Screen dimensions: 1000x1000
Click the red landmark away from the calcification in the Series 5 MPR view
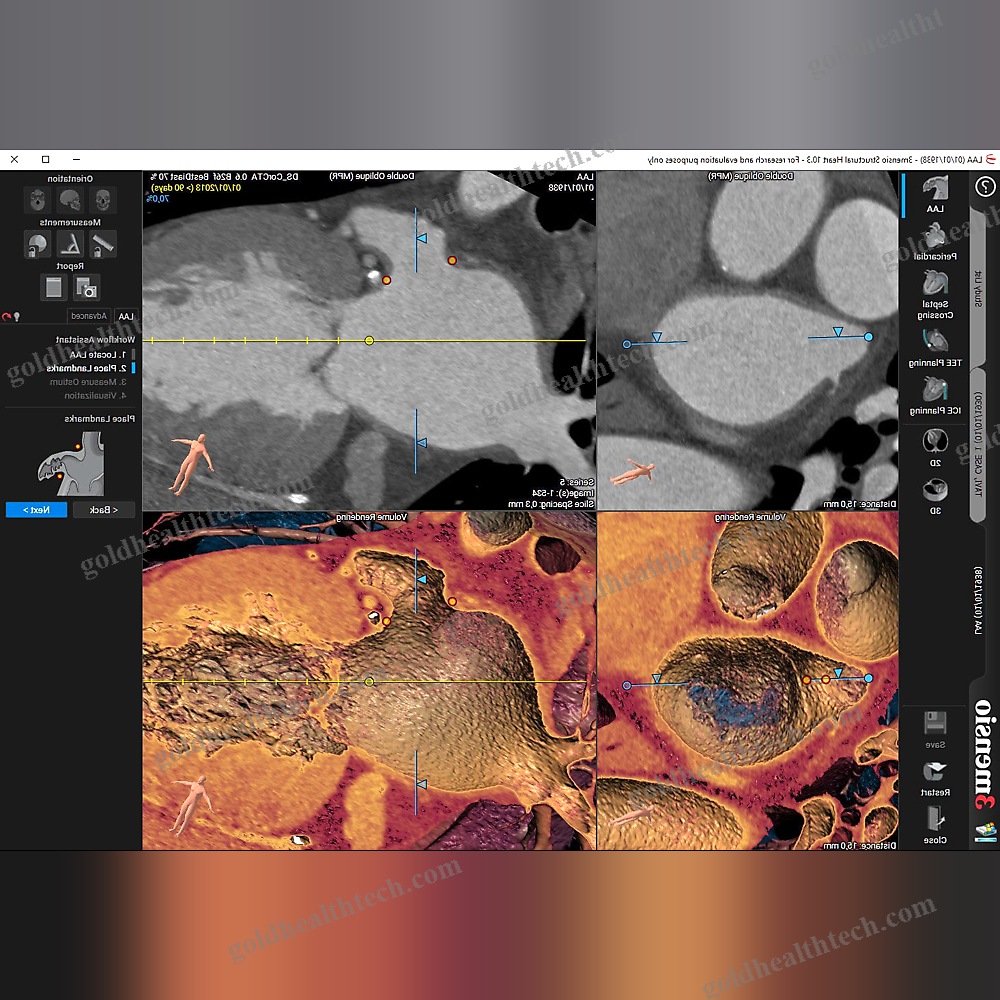click(452, 260)
